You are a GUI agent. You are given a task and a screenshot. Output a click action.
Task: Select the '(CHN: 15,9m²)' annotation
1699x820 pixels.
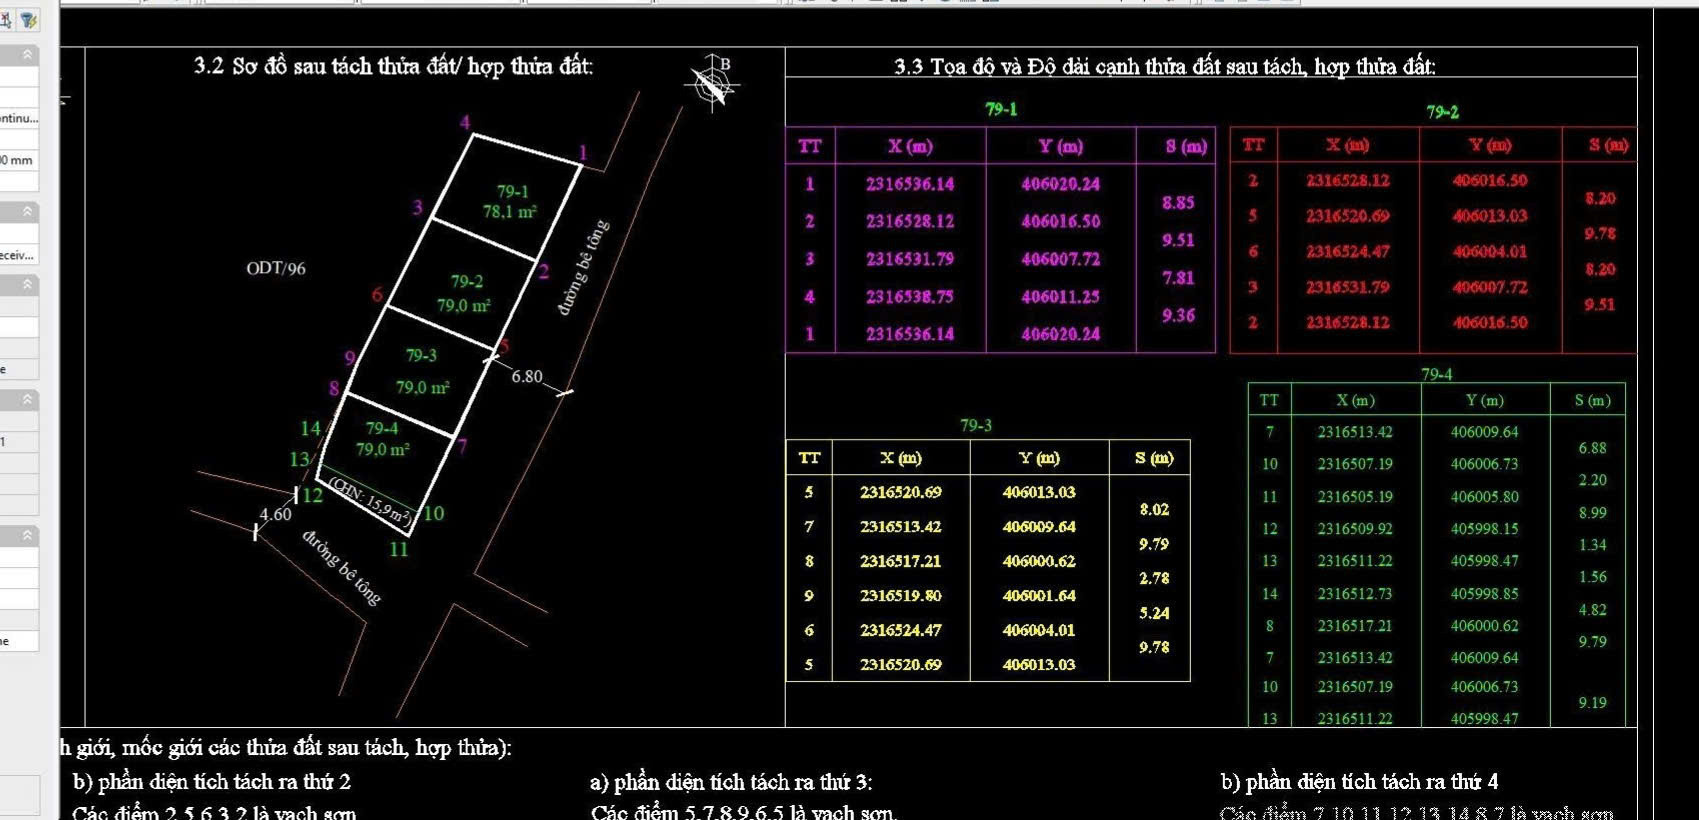(370, 503)
